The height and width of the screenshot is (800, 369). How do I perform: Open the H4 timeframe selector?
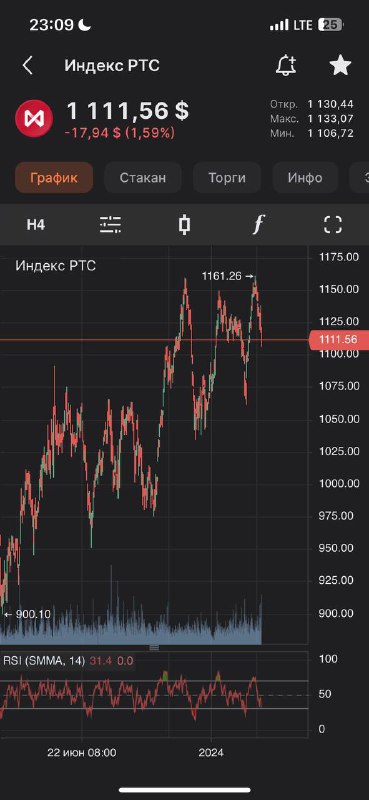[x=36, y=224]
